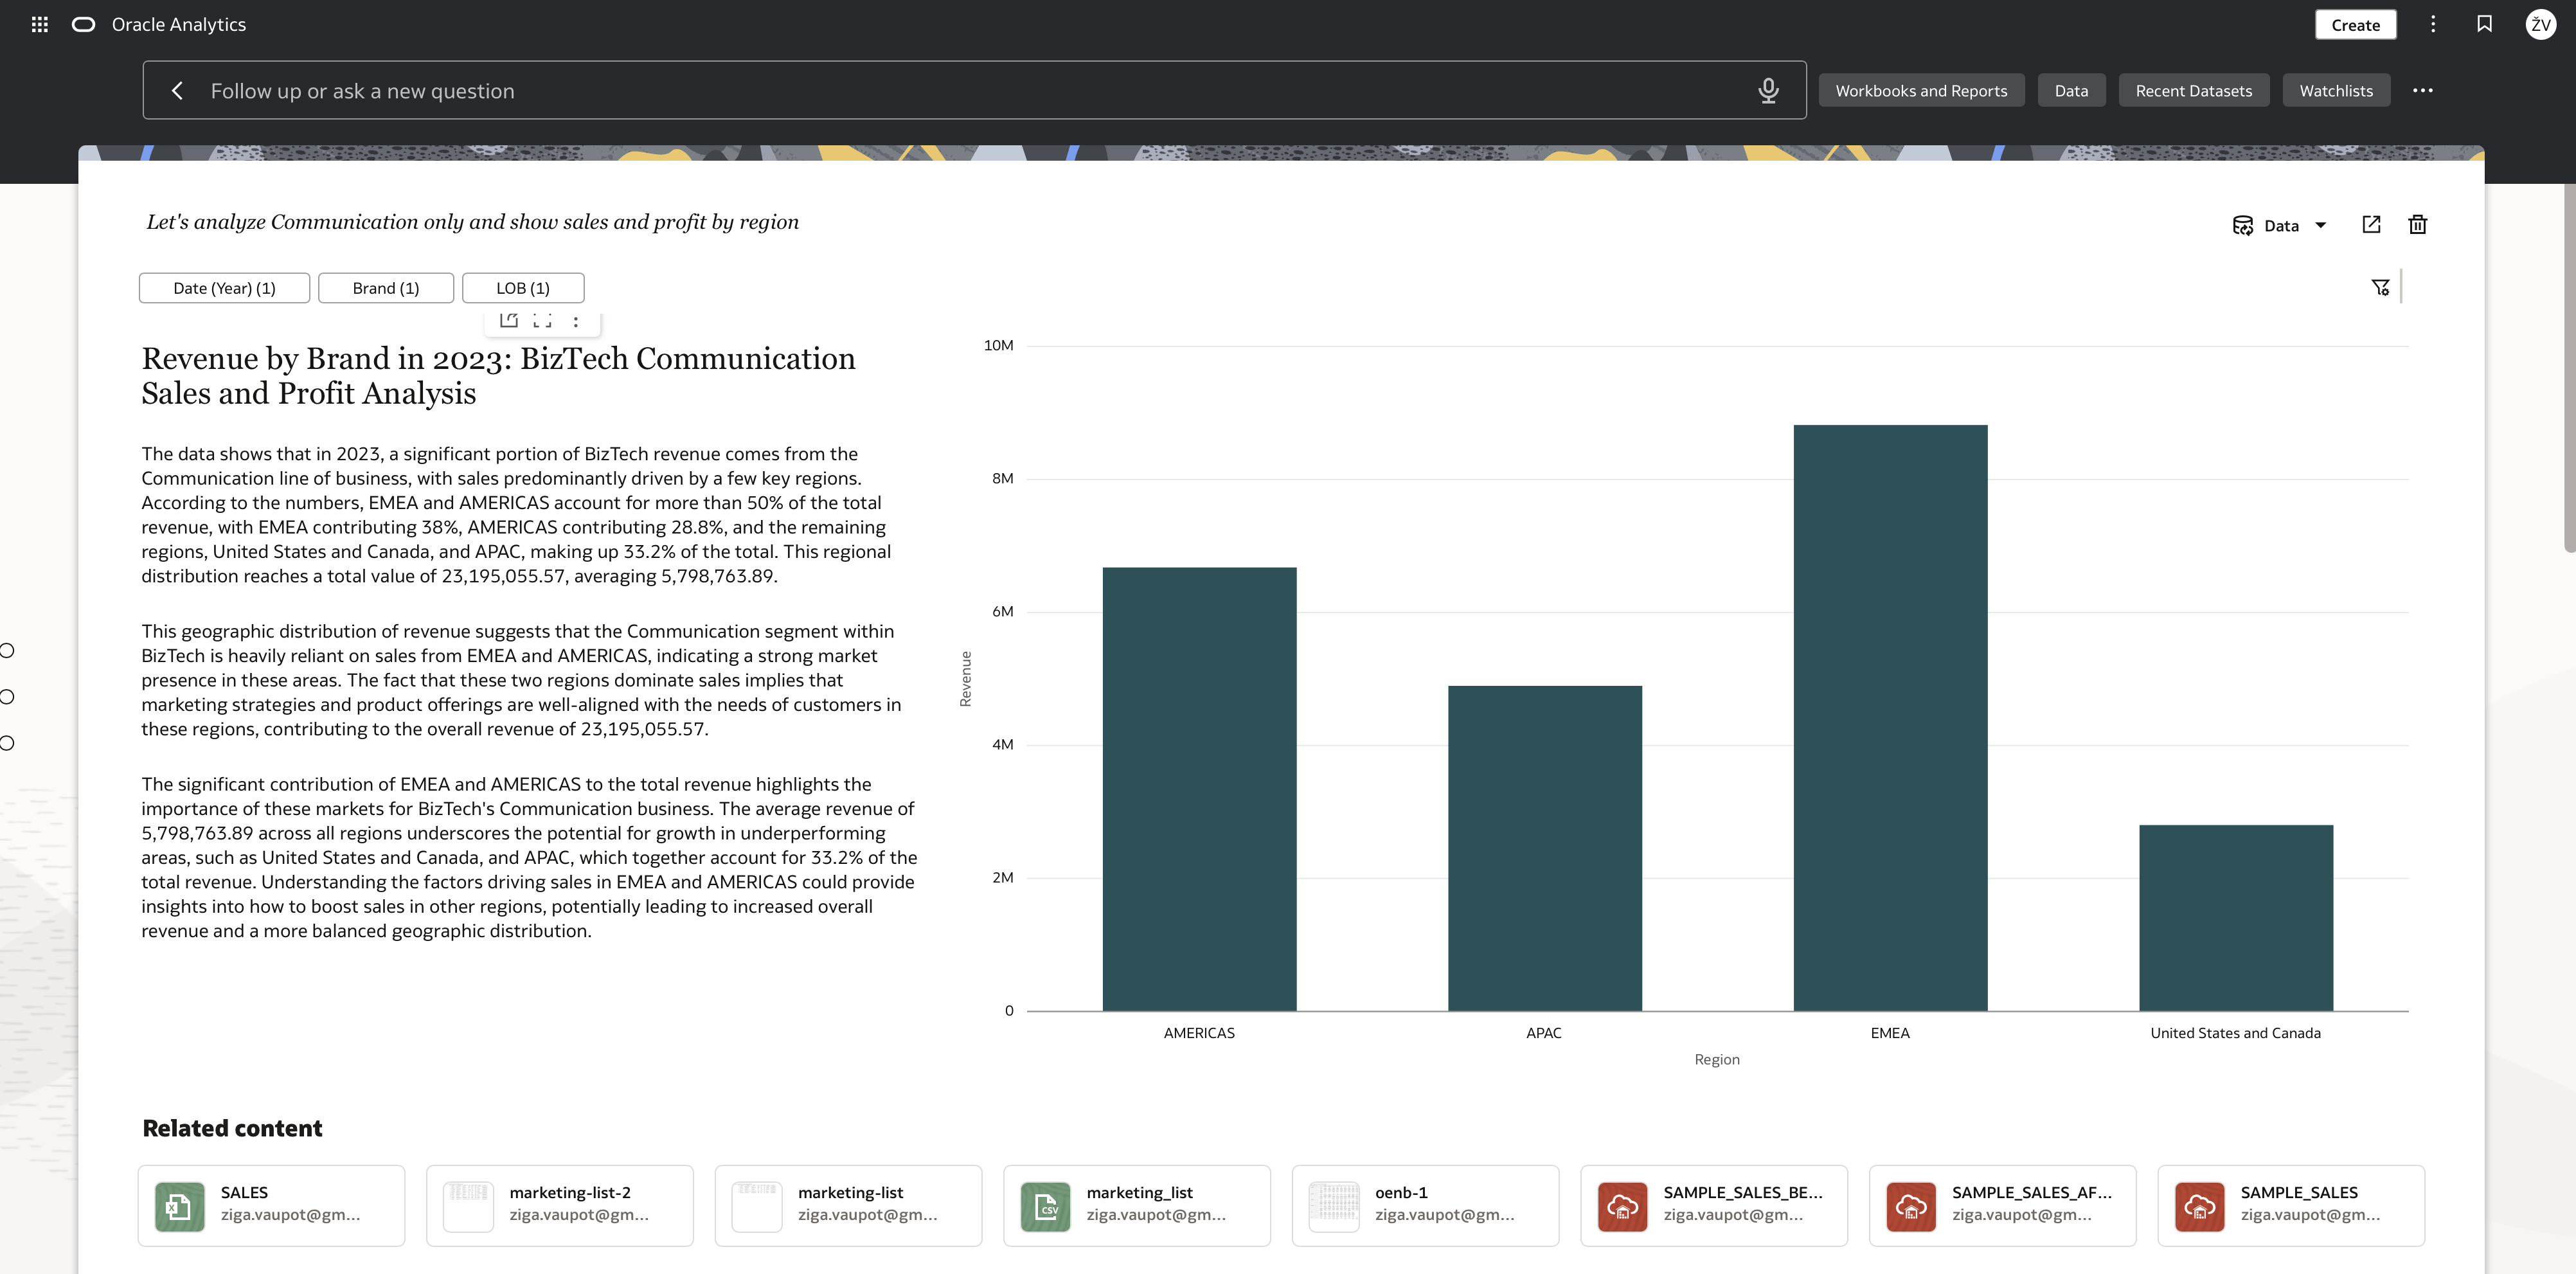
Task: Click the SAMPLE_SALES dataset cloud icon
Action: (2199, 1206)
